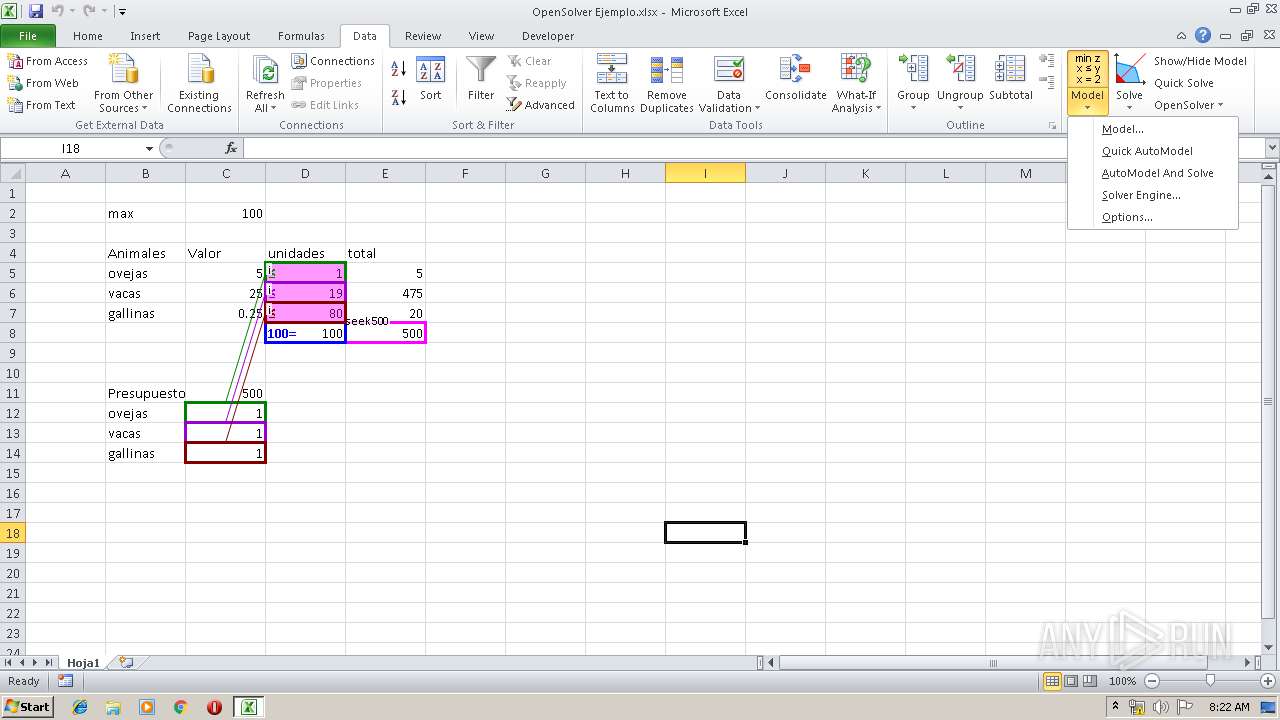Screen dimensions: 1280x720
Task: Select the Hoja1 sheet tab
Action: tap(83, 662)
